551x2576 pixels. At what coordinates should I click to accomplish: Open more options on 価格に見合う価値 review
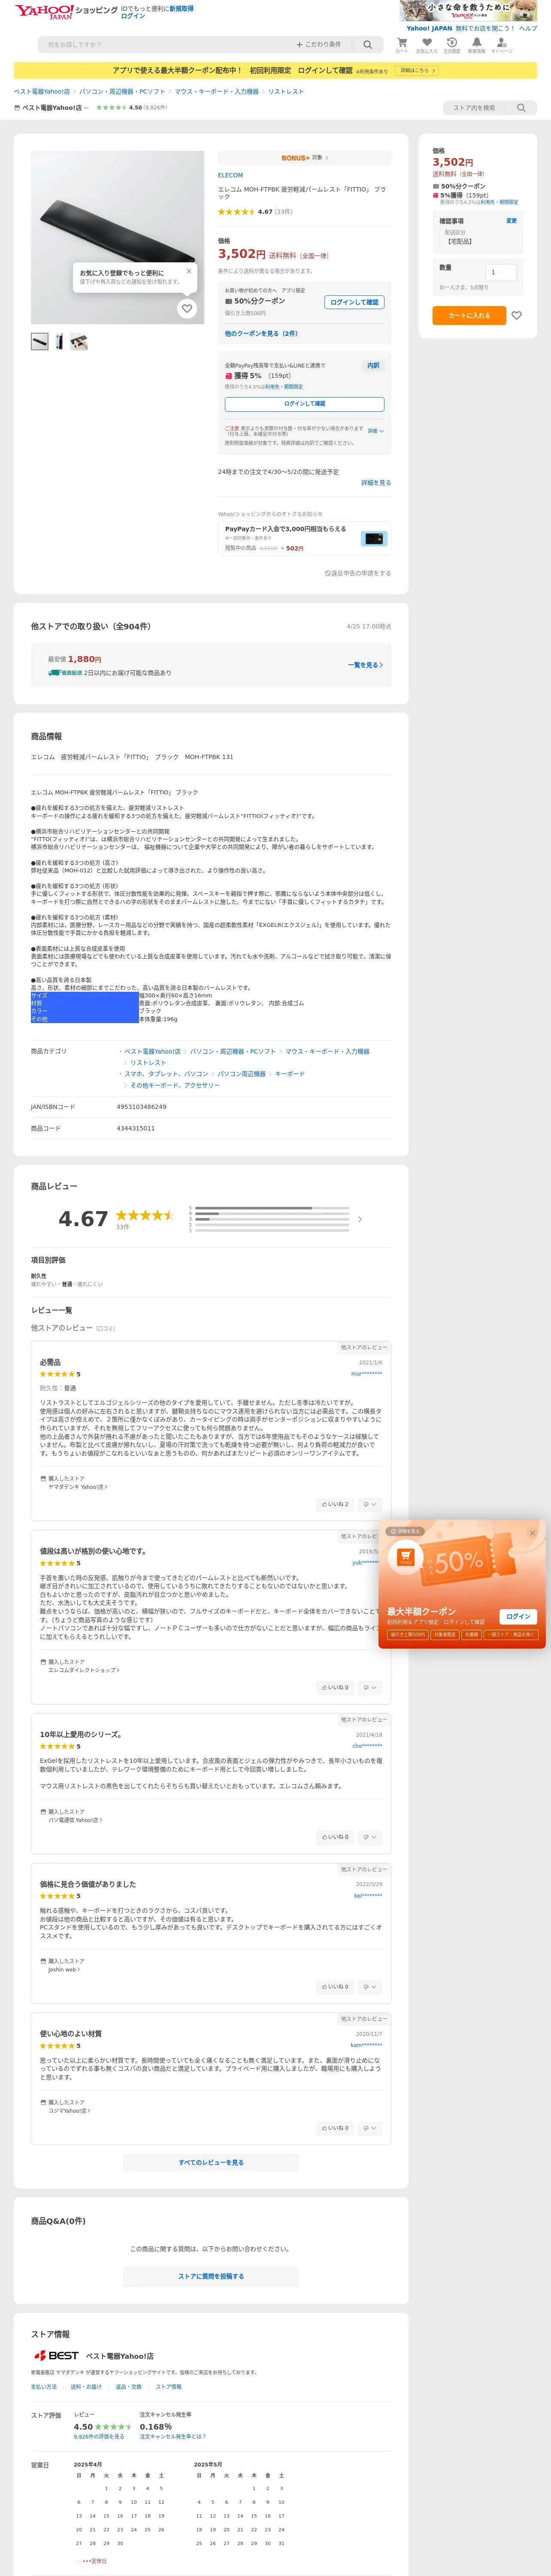coord(370,1987)
